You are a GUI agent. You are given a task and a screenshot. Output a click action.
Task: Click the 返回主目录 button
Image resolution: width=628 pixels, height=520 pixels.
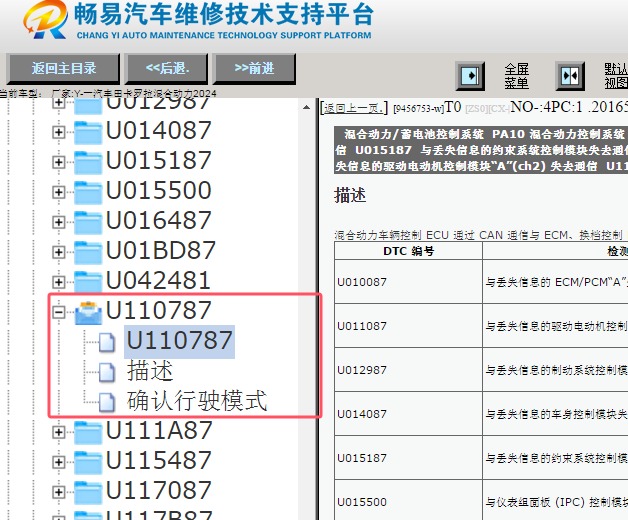tap(63, 69)
